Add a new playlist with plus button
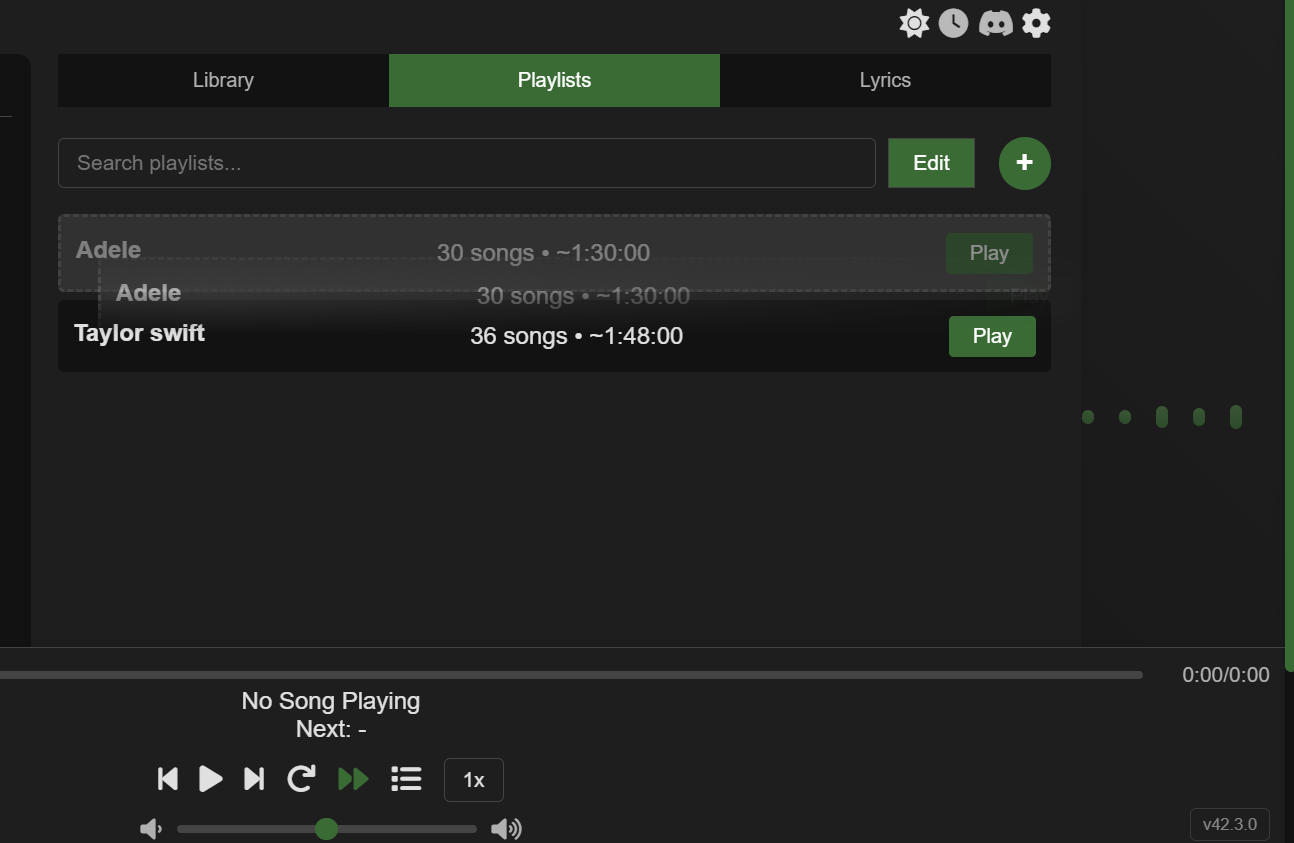 [1025, 163]
